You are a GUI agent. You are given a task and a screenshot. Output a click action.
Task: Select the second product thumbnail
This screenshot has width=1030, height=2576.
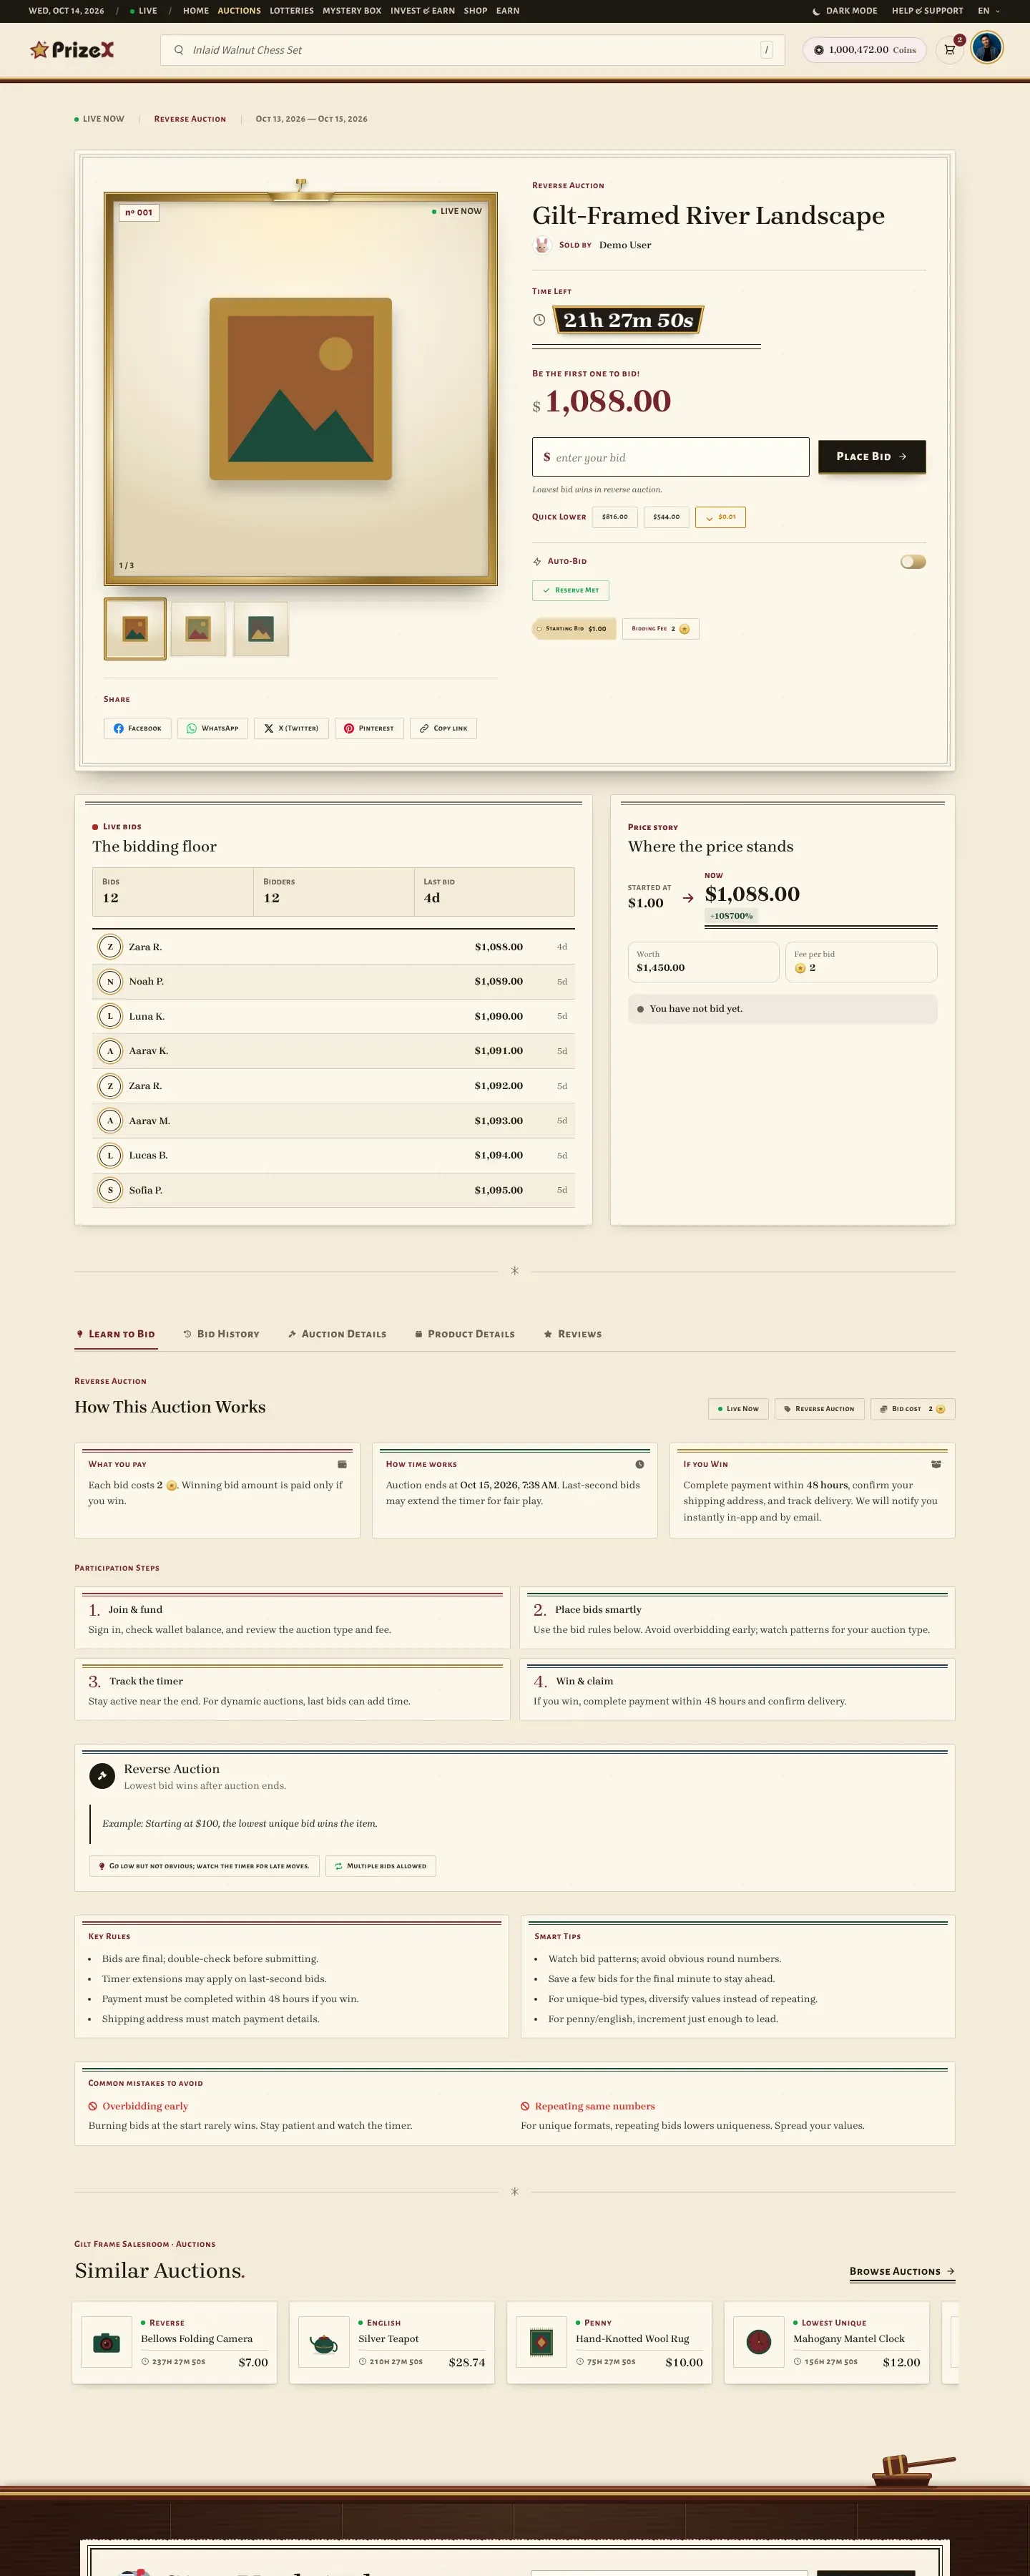pos(198,629)
